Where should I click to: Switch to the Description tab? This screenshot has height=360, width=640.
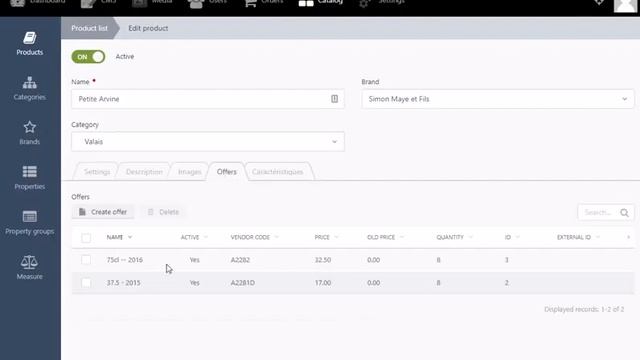click(x=144, y=172)
